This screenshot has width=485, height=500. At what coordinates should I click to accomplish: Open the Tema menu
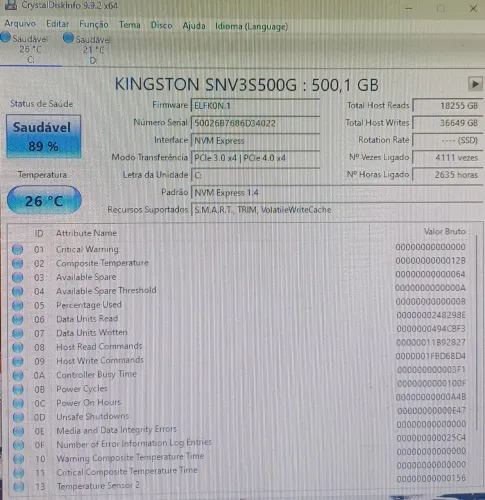130,25
